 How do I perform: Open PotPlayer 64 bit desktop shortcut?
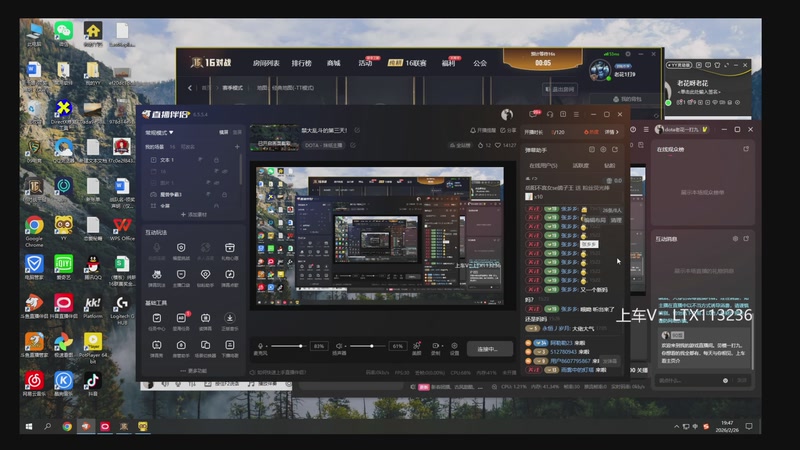click(93, 348)
